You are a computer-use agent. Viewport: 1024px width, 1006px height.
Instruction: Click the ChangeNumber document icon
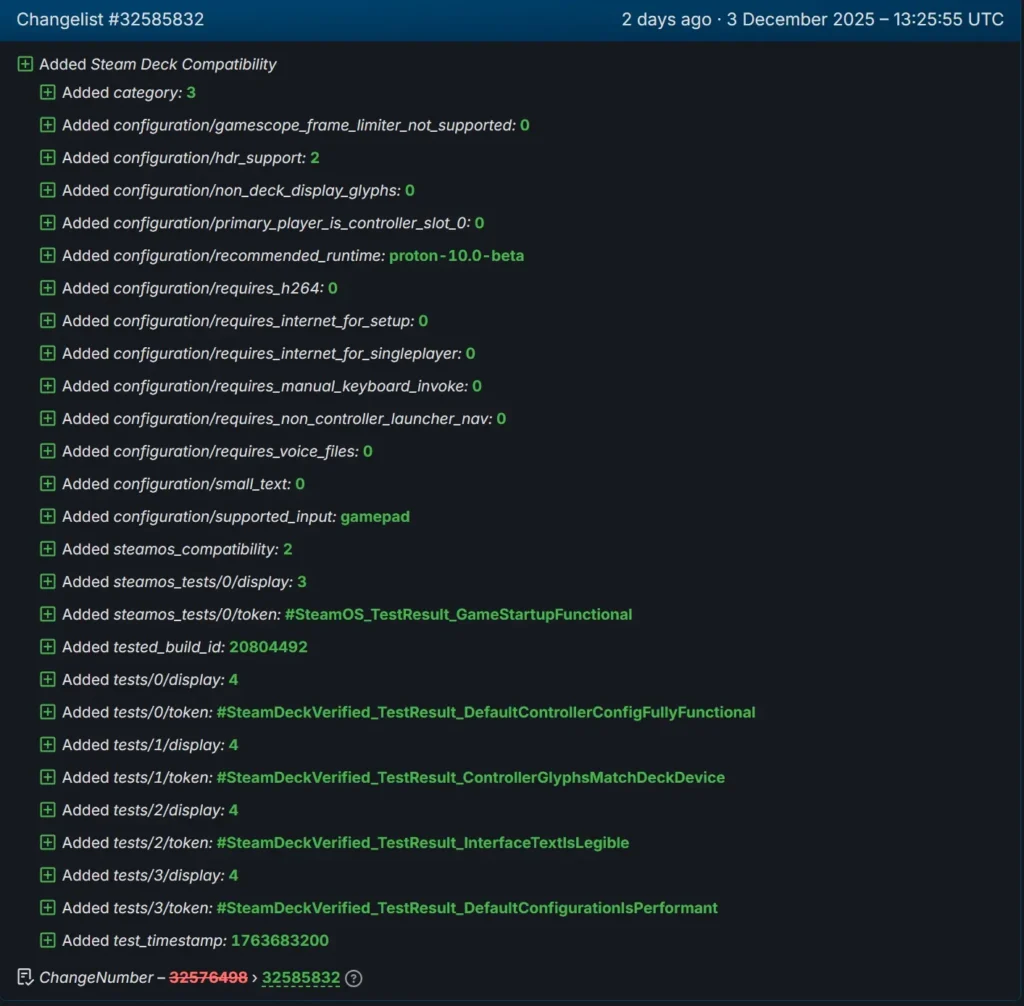pos(25,977)
